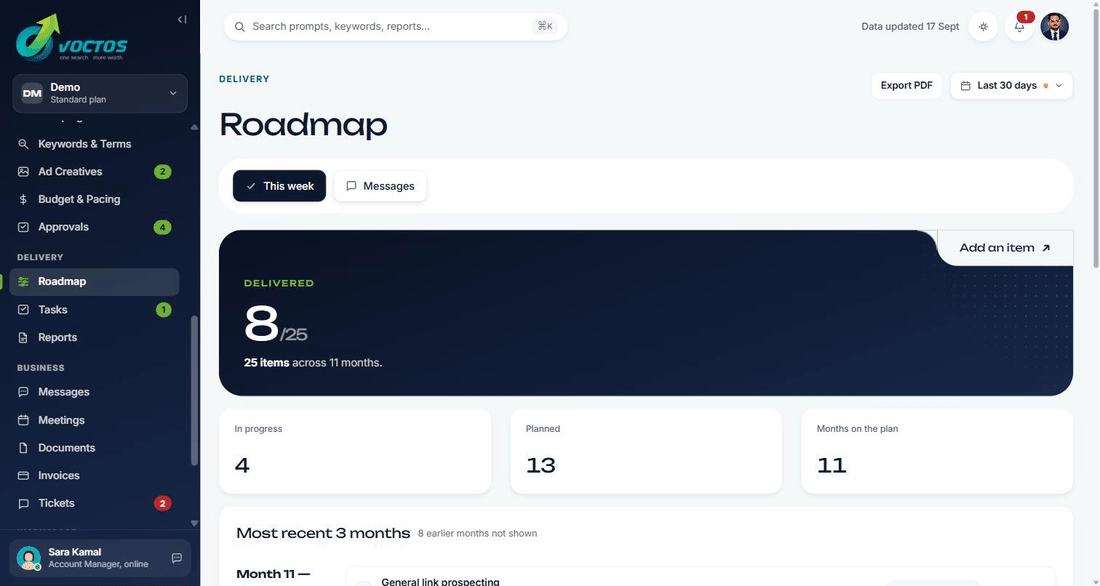Collapse the sidebar with the arrow icon
This screenshot has height=586, width=1100.
[x=182, y=20]
